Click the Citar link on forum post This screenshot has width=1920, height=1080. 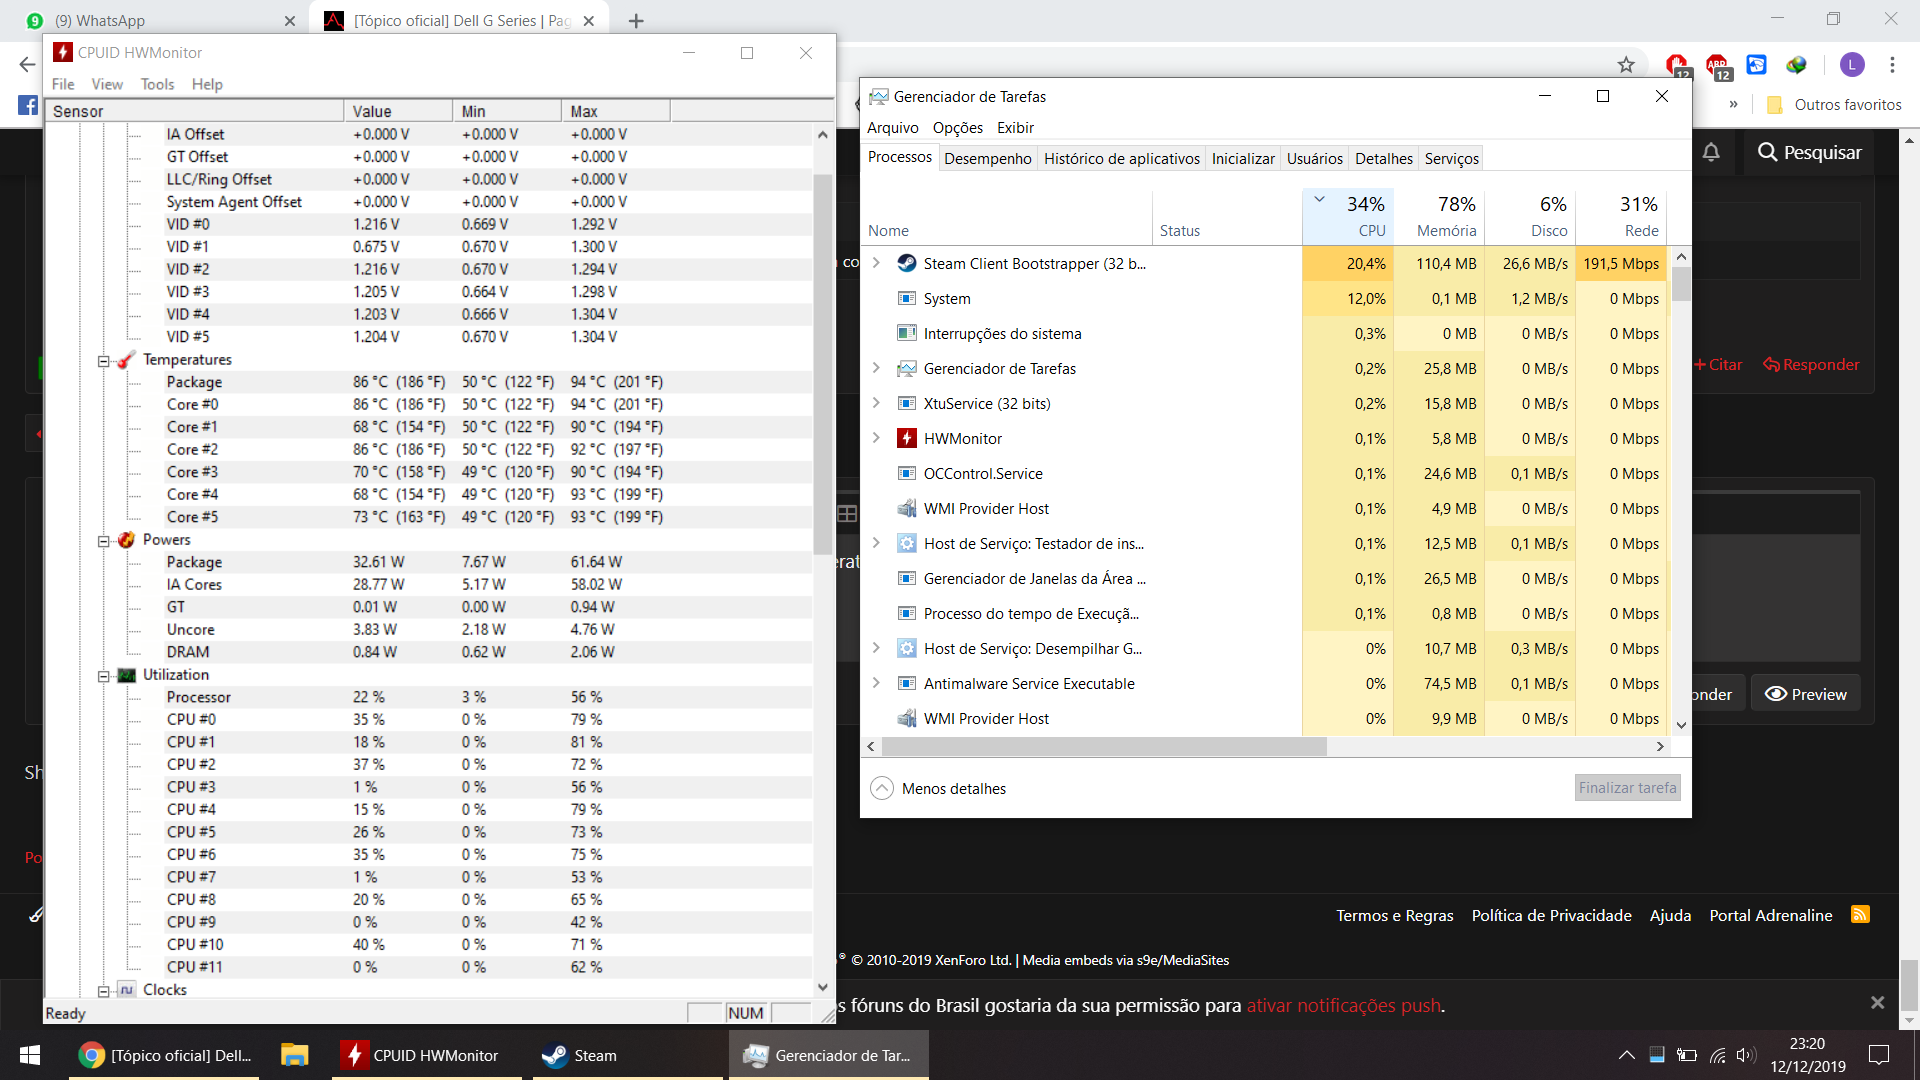click(1718, 365)
